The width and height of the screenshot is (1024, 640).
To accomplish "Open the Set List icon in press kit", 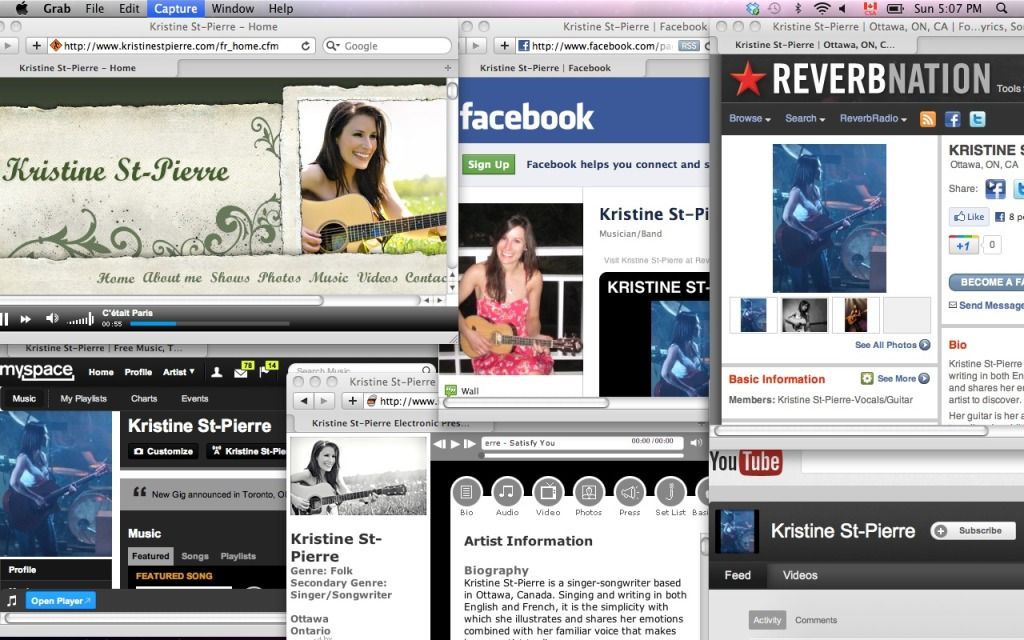I will (x=670, y=492).
